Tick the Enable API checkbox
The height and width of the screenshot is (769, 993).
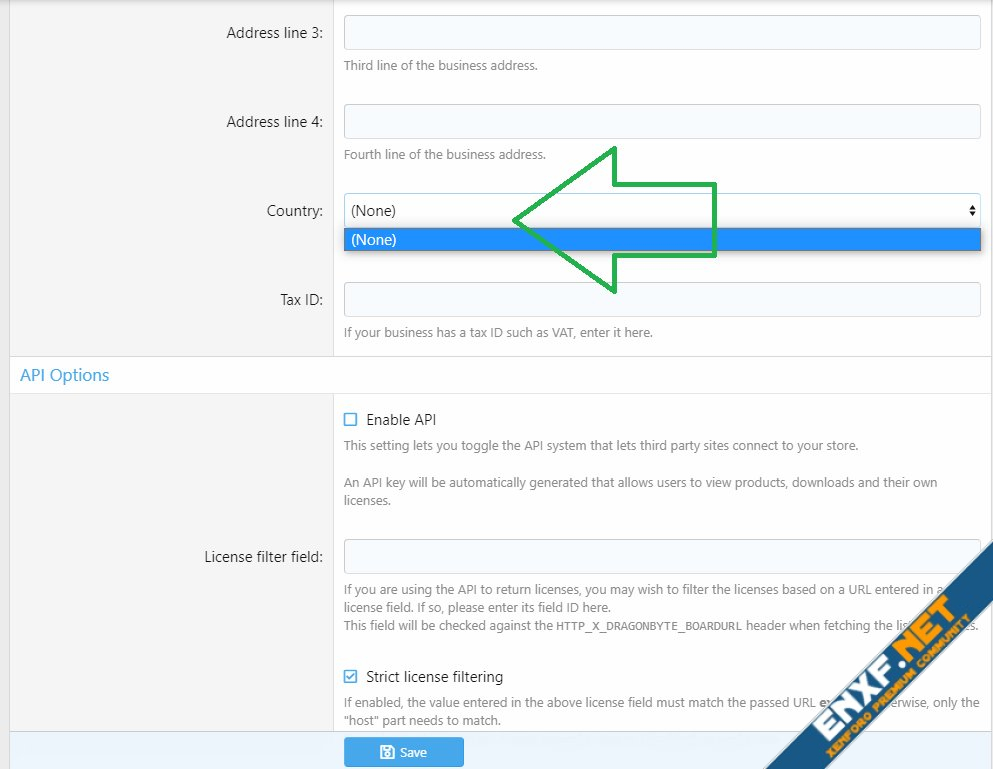pos(350,420)
